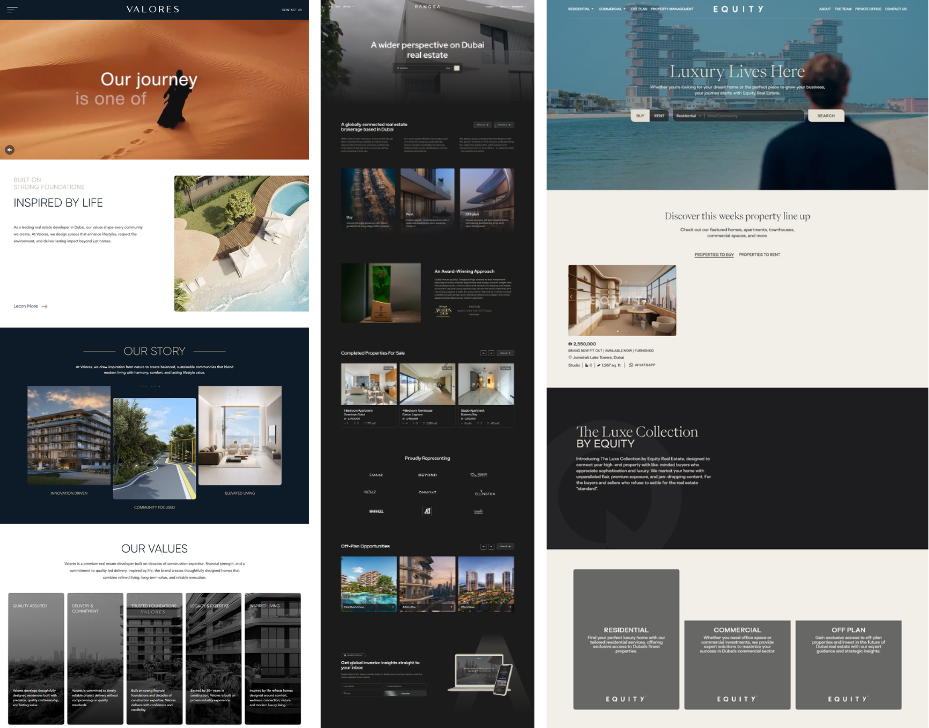This screenshot has height=728, width=929.
Task: Open the Buy category card on Pangea
Action: click(x=369, y=199)
